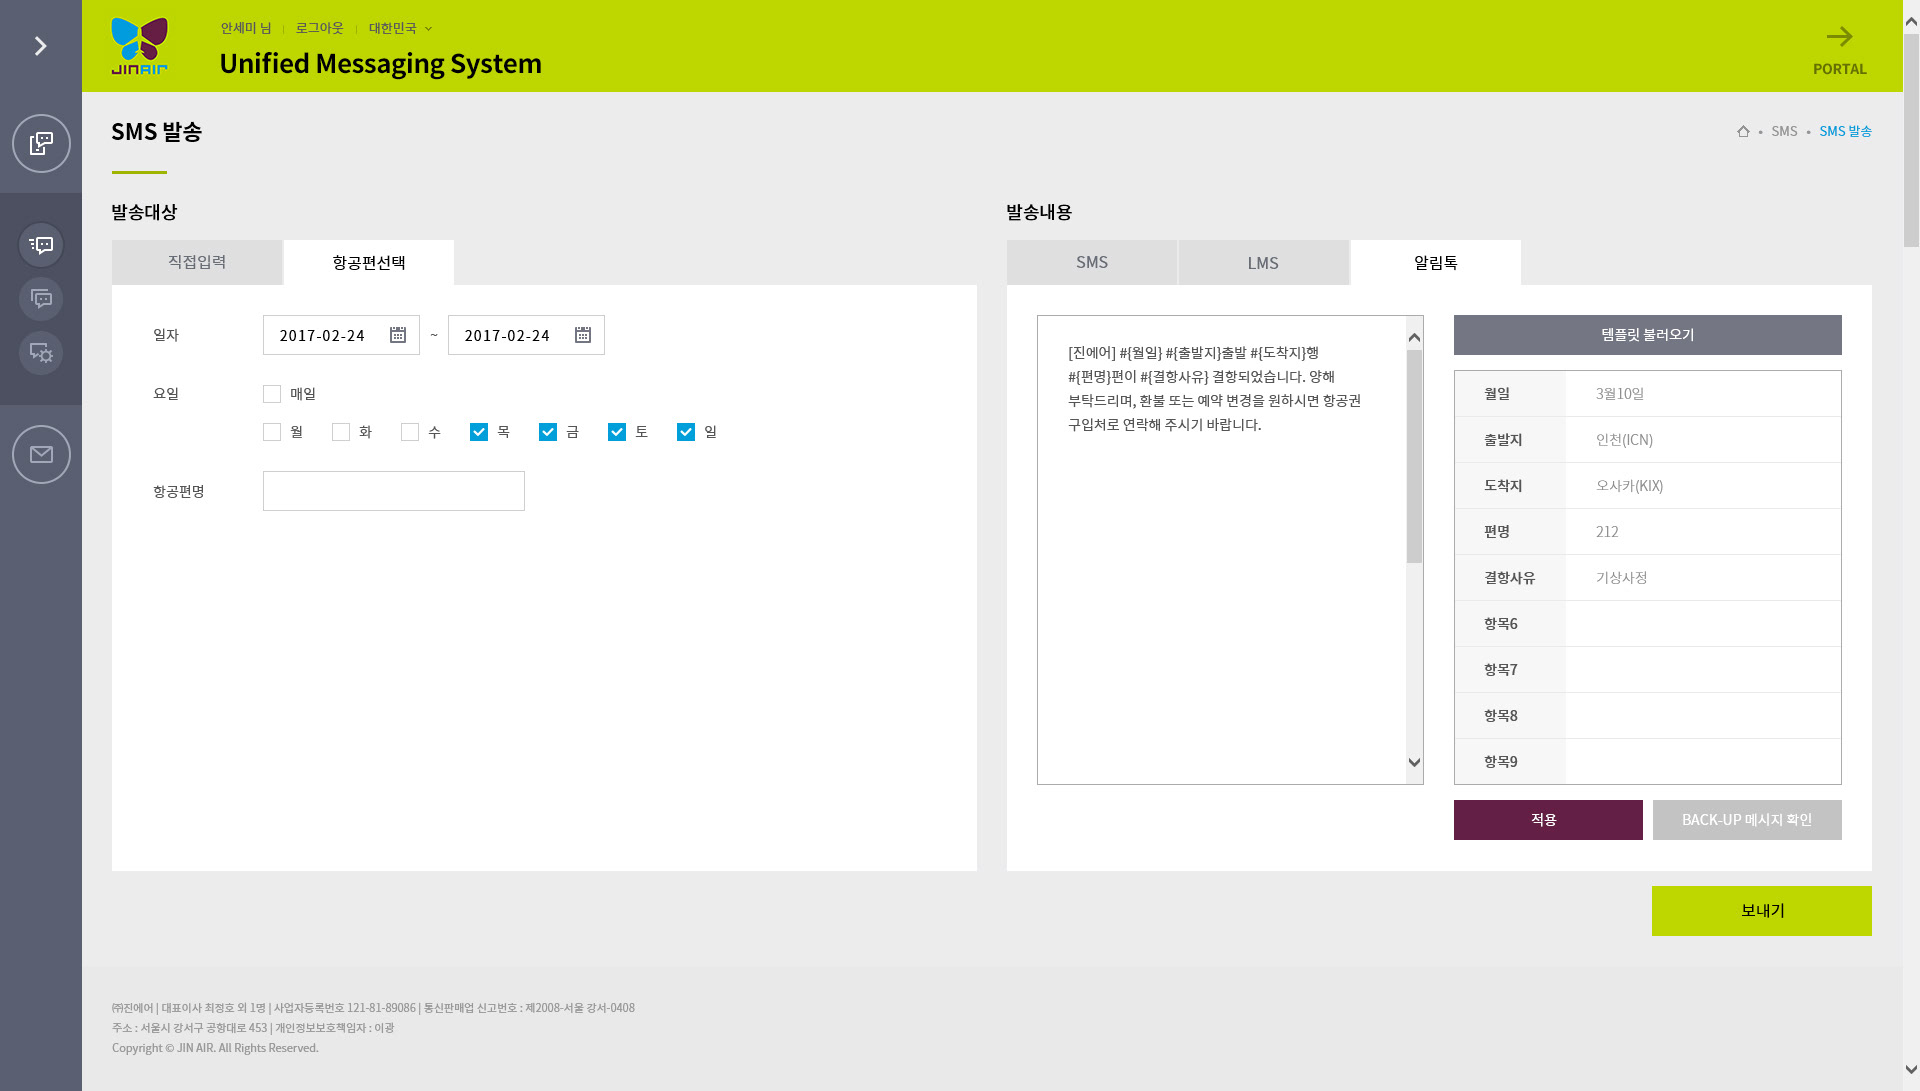Click the 보내기 send button
This screenshot has width=1920, height=1091.
[x=1762, y=911]
